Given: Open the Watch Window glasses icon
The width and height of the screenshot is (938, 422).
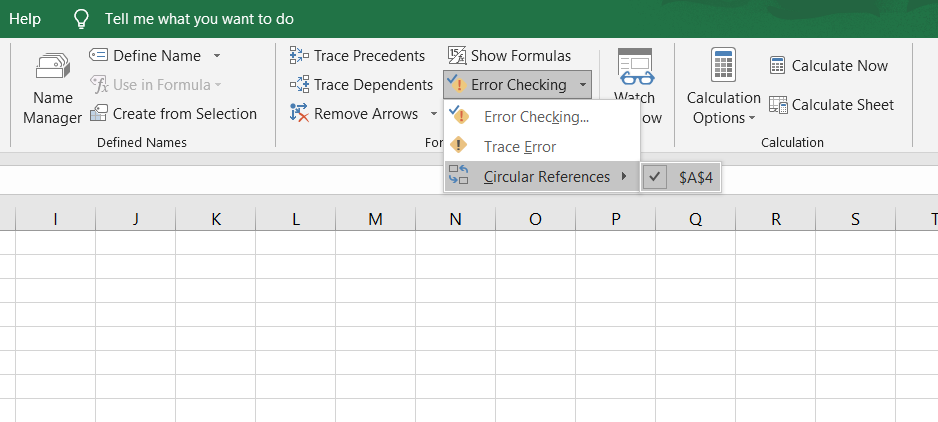Looking at the screenshot, I should tap(634, 68).
